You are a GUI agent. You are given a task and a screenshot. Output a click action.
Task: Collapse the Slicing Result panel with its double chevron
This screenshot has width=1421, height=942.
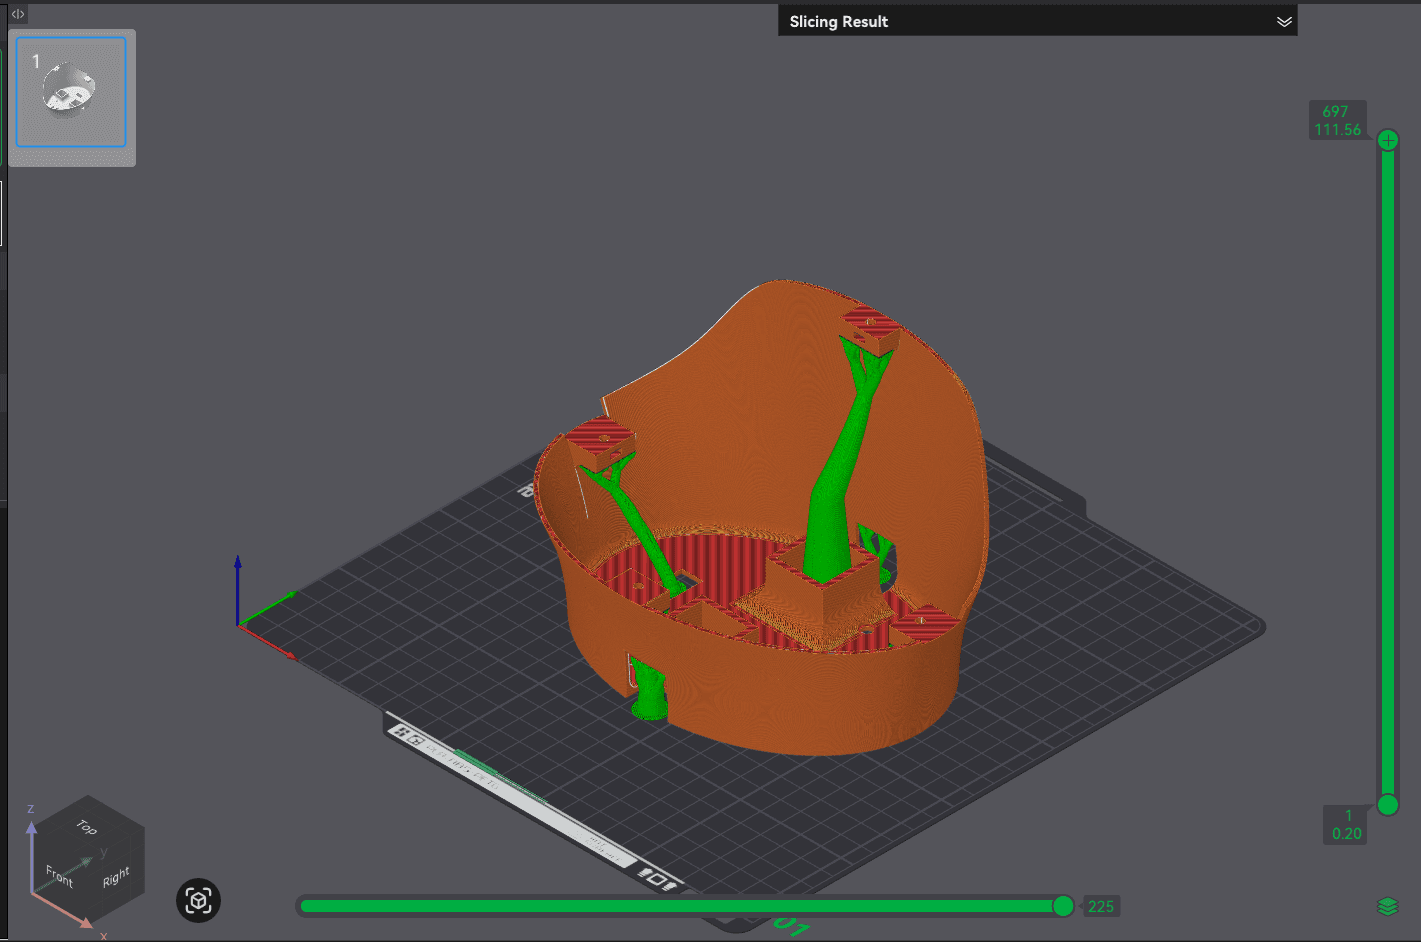coord(1285,20)
